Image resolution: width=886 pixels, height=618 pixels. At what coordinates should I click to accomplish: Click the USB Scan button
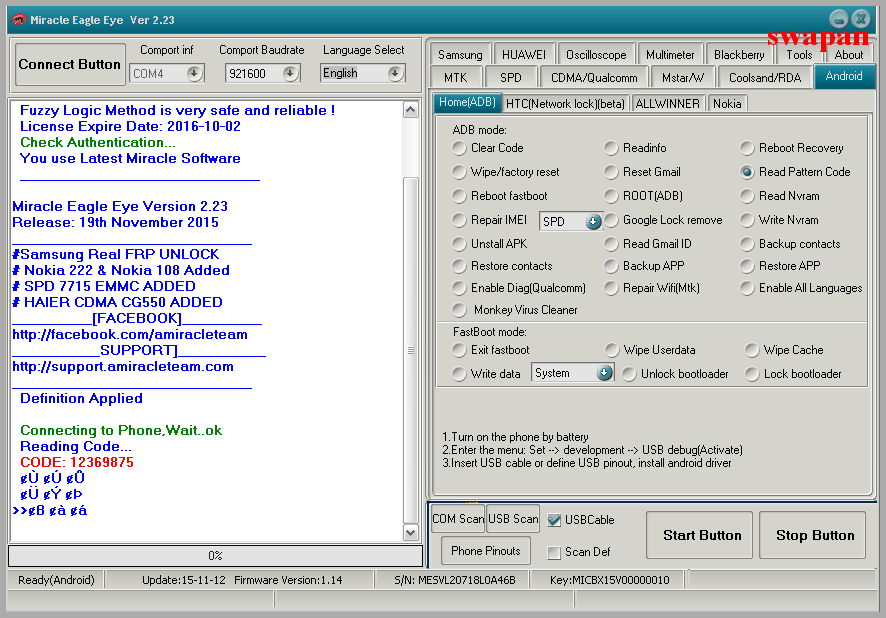(x=513, y=519)
